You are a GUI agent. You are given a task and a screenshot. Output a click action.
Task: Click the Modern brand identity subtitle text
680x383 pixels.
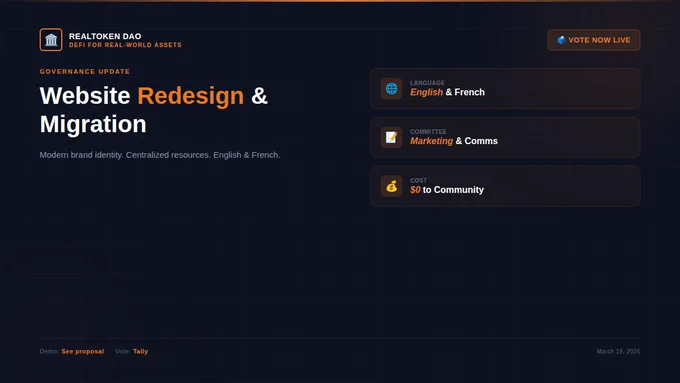click(160, 155)
